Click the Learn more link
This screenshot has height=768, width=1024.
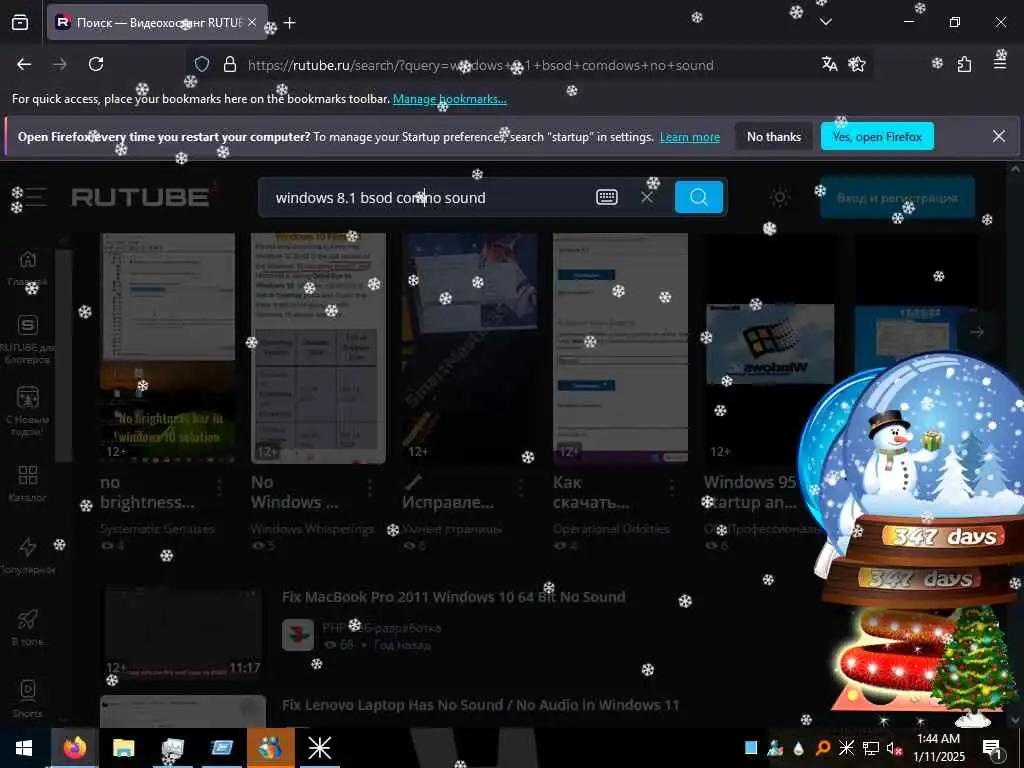tap(690, 137)
